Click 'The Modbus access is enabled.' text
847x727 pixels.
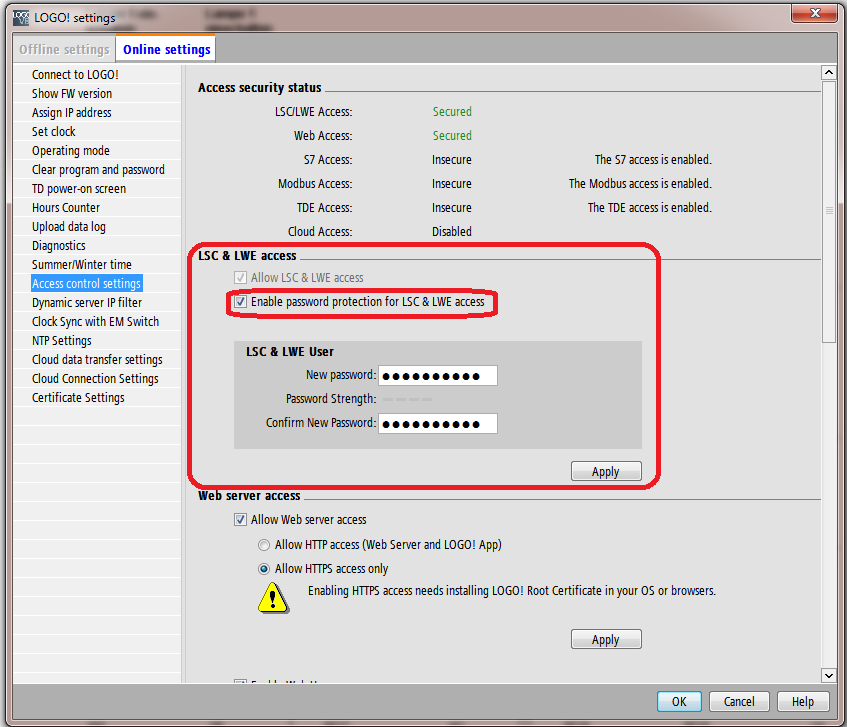click(640, 184)
